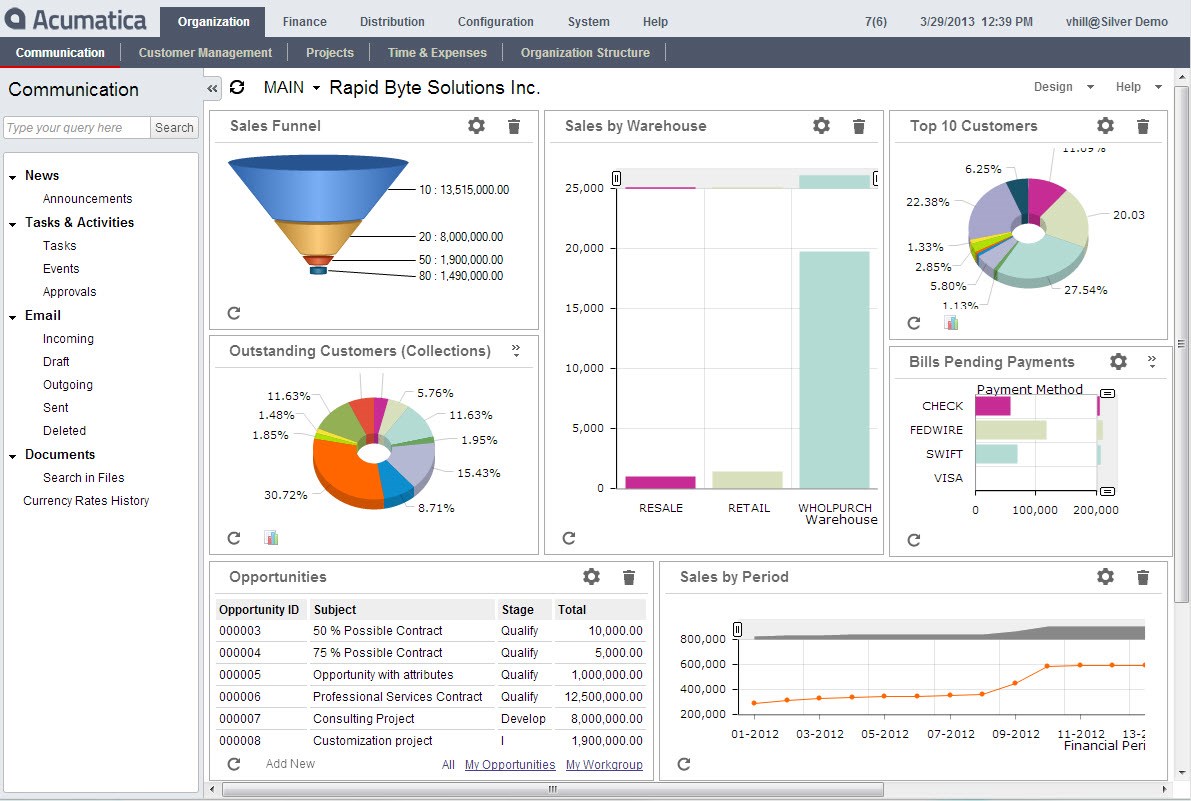Screen dimensions: 1191x801
Task: Open settings gear on Top 10 Customers
Action: click(x=1105, y=126)
